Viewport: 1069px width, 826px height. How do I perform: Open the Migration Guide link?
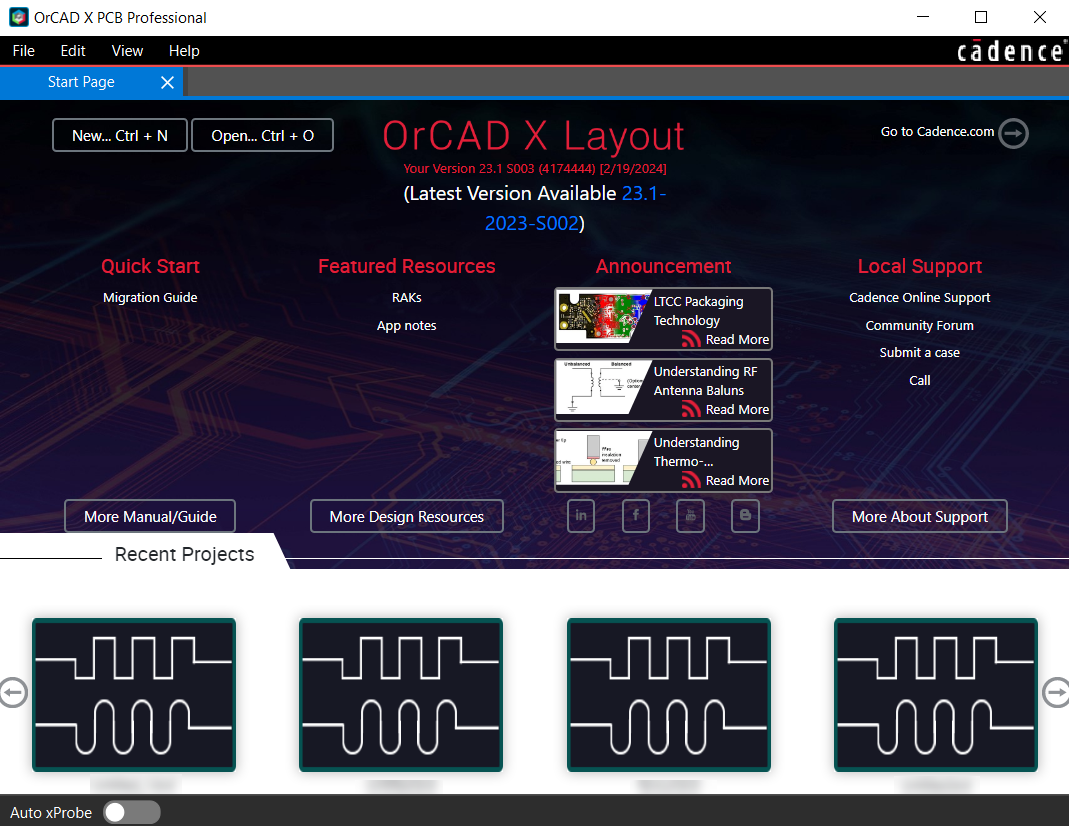pyautogui.click(x=150, y=297)
